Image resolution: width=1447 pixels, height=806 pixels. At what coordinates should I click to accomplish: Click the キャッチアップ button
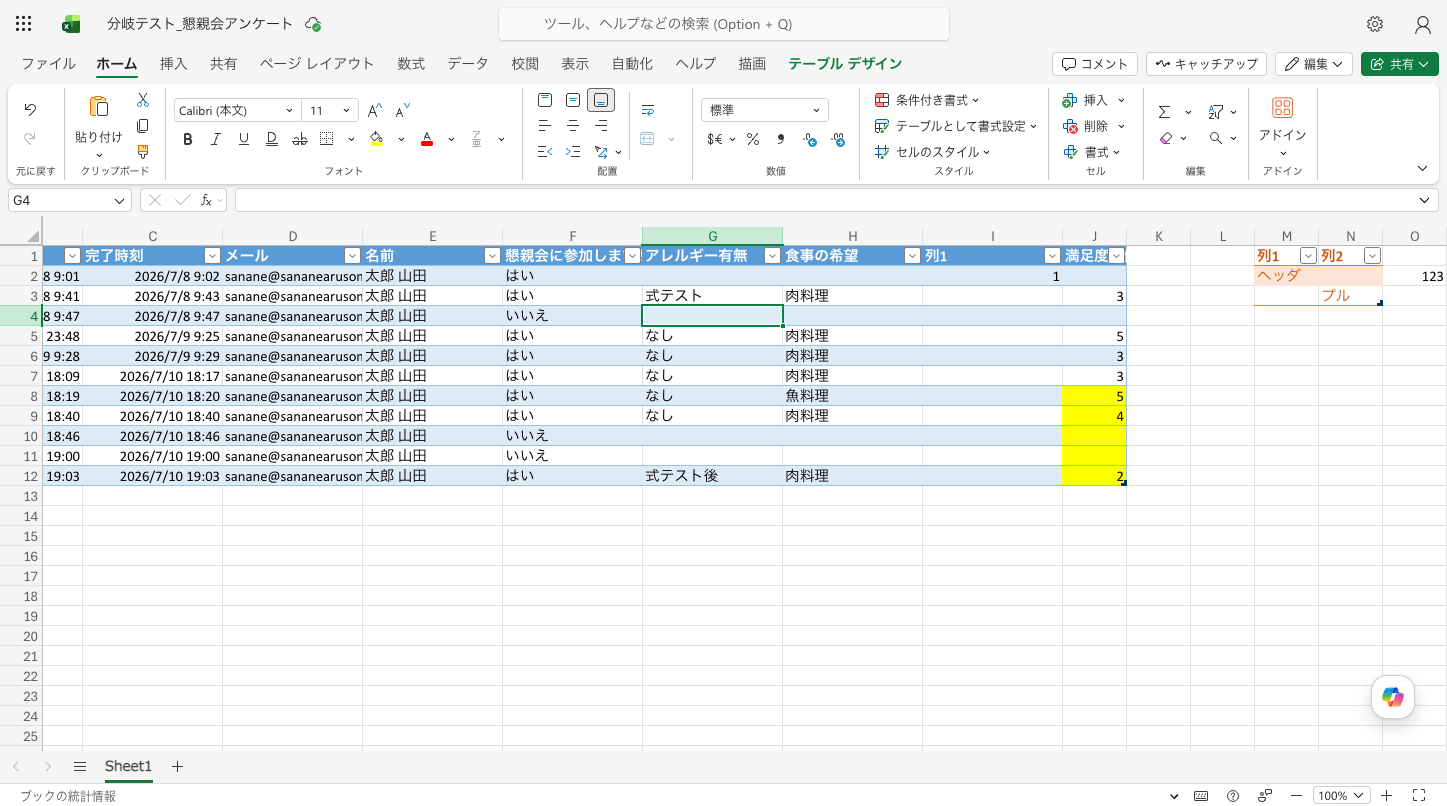[1206, 64]
